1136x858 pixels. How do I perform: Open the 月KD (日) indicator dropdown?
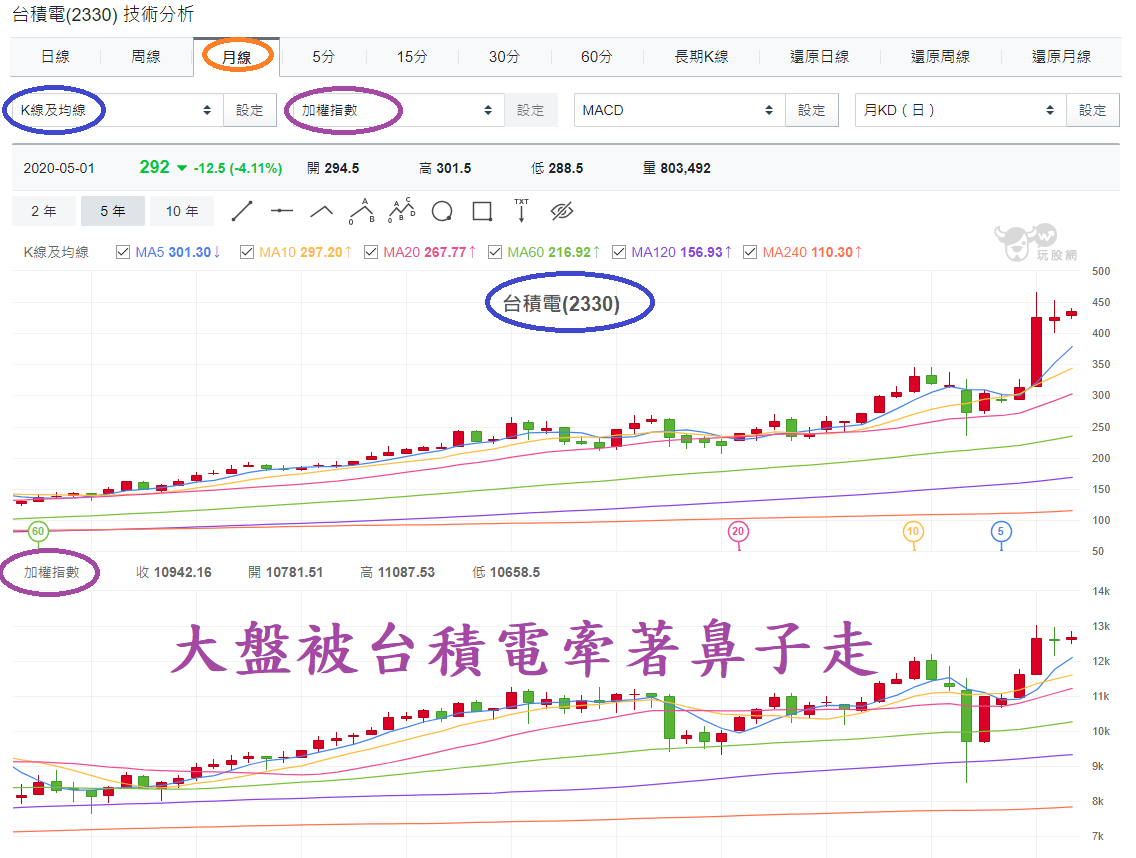[x=961, y=110]
